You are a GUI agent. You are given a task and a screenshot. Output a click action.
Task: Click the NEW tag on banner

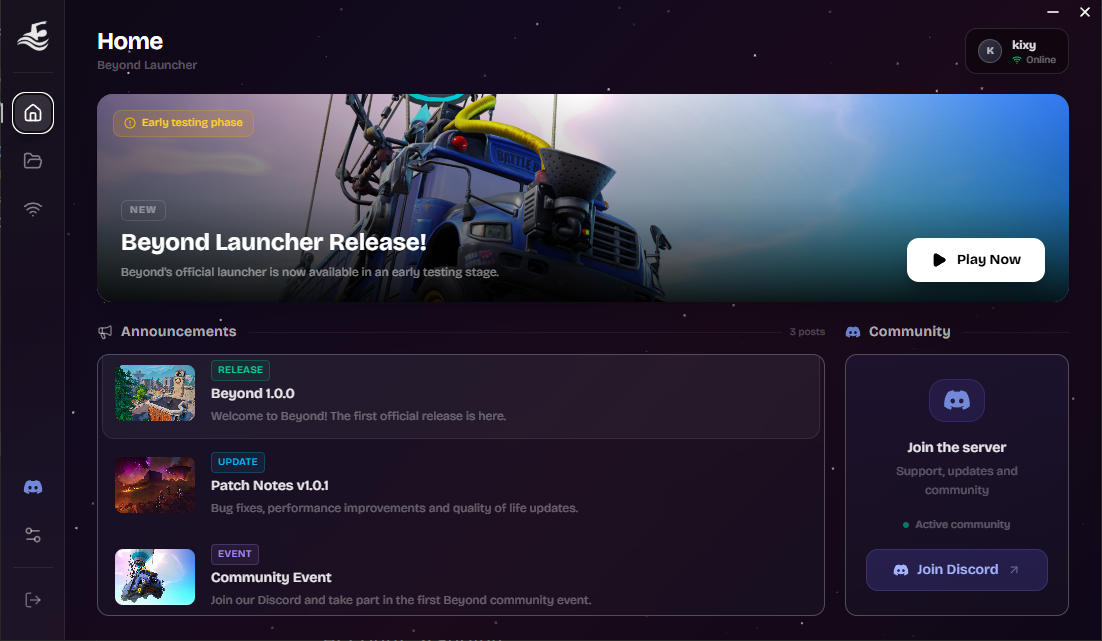[143, 210]
